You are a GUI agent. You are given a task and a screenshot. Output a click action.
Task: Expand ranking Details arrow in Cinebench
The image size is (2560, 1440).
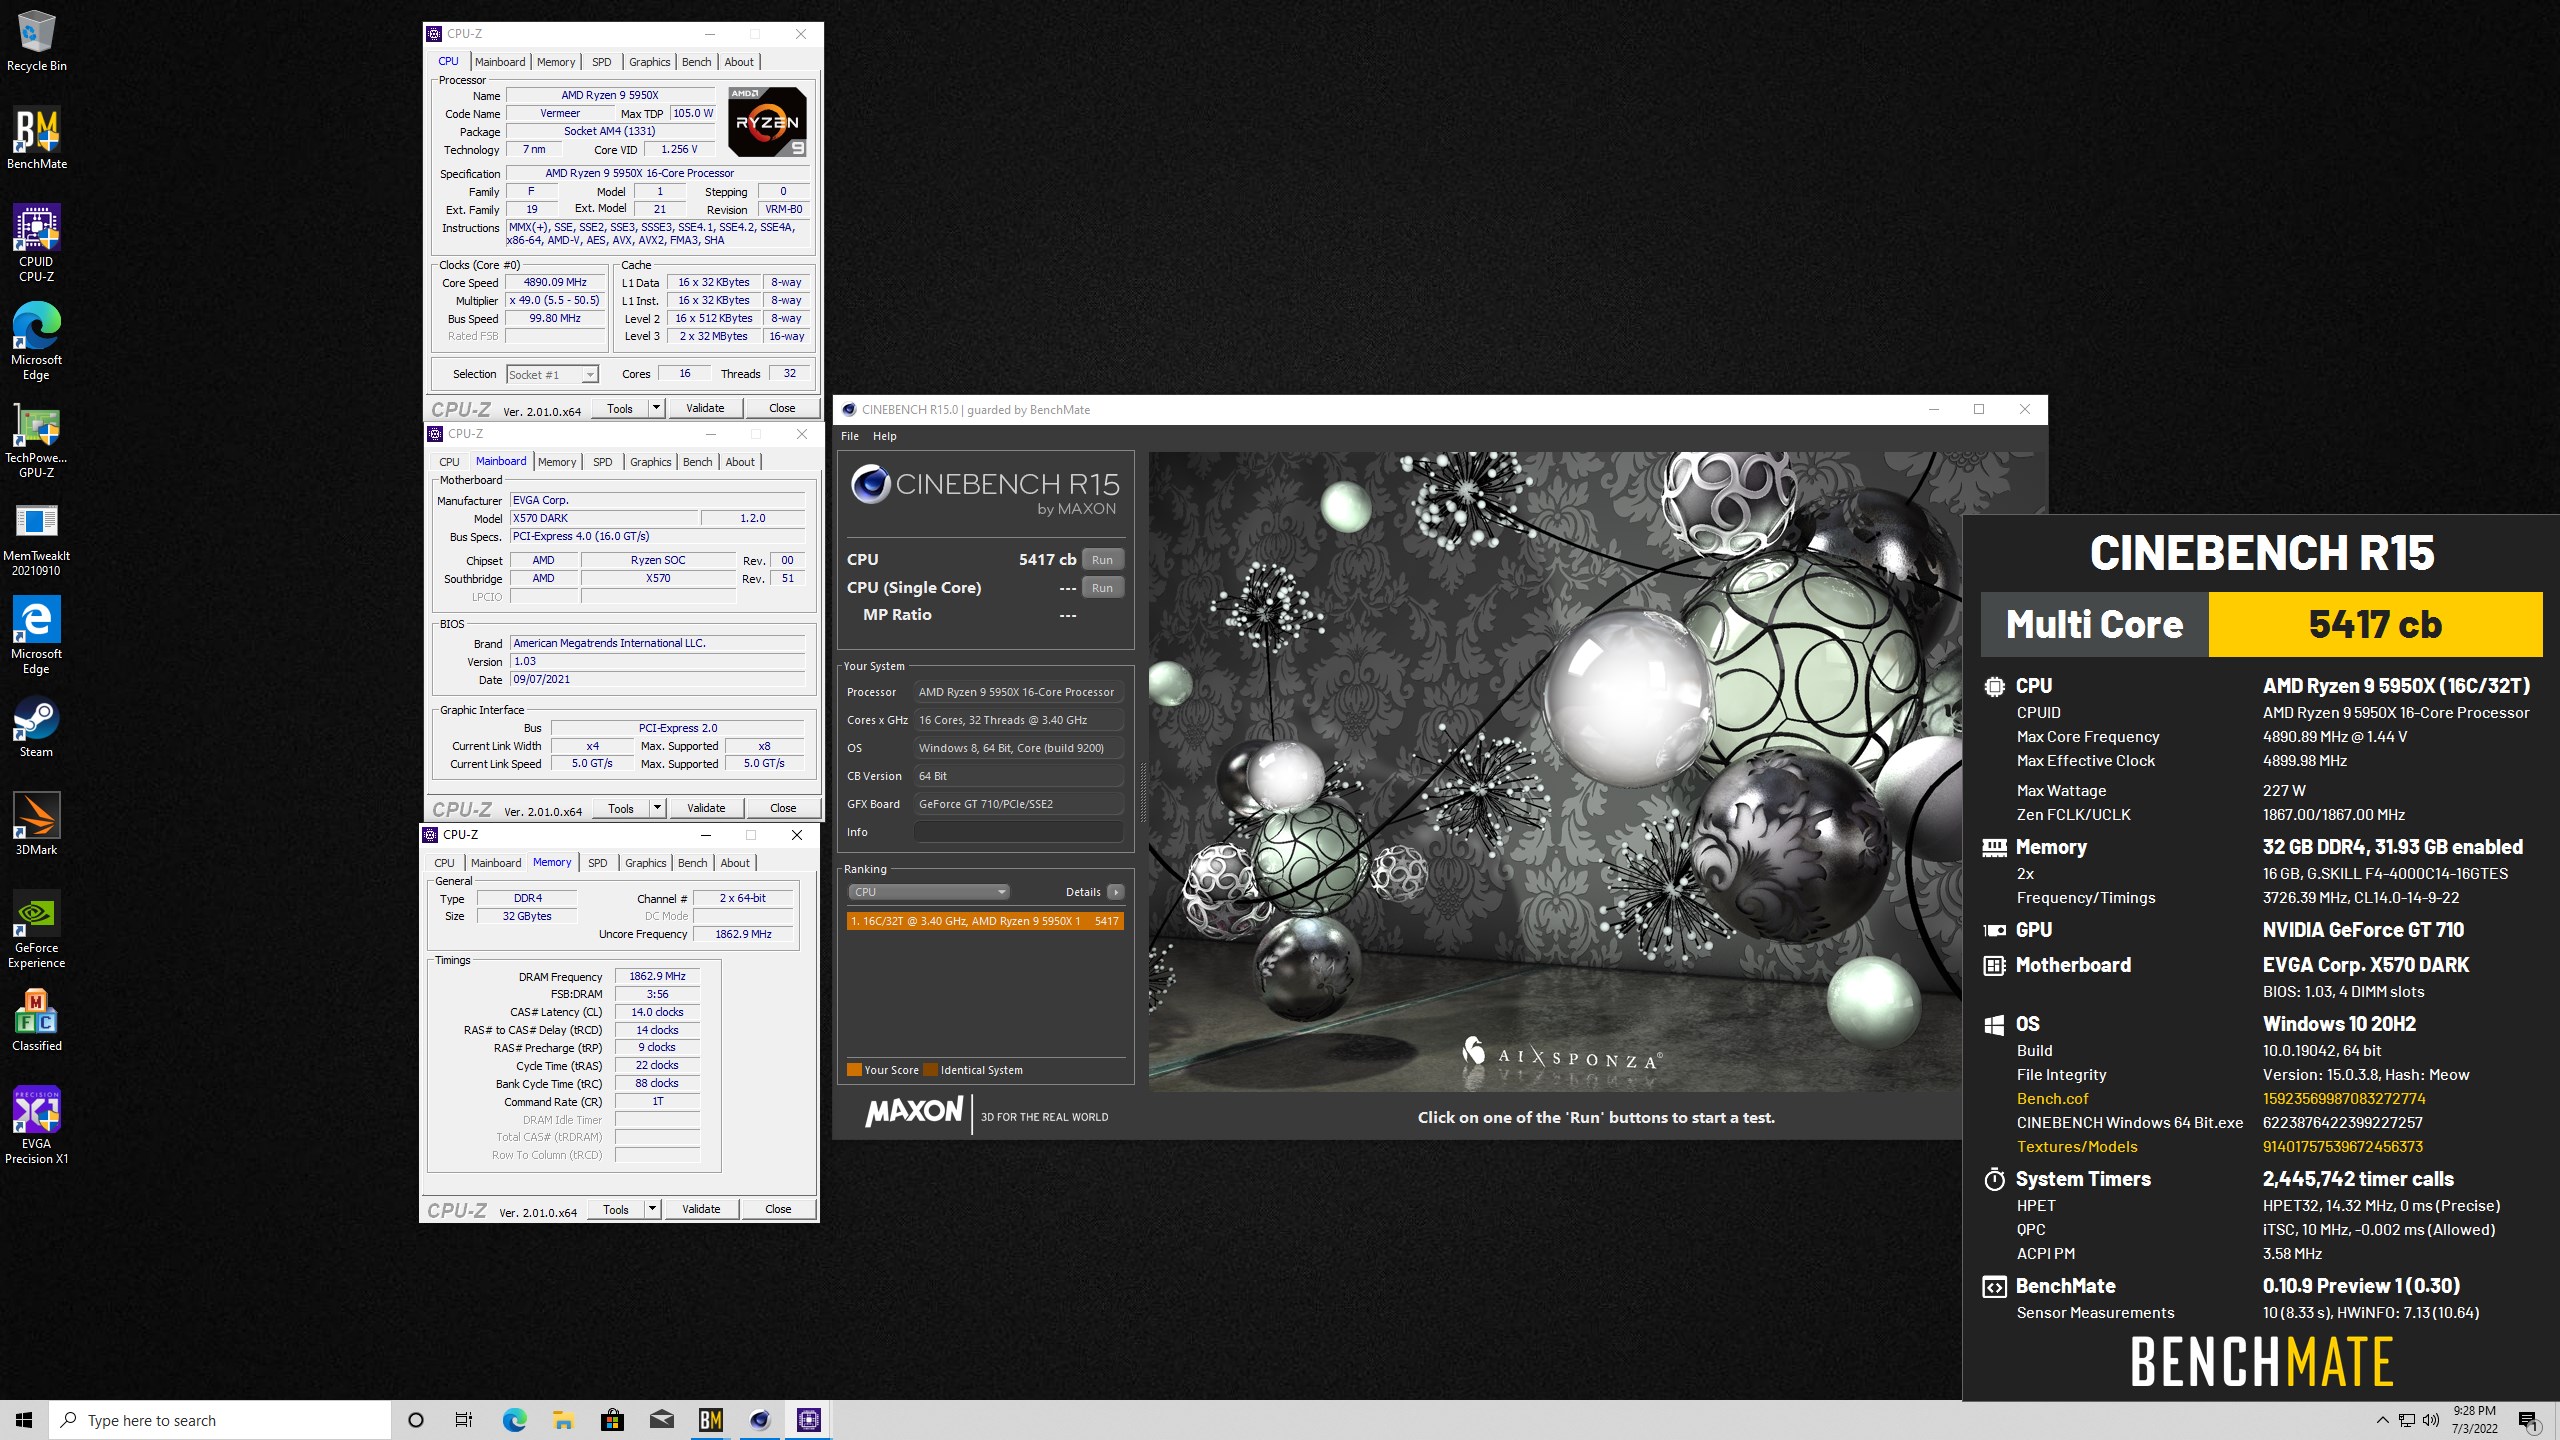pyautogui.click(x=1116, y=892)
